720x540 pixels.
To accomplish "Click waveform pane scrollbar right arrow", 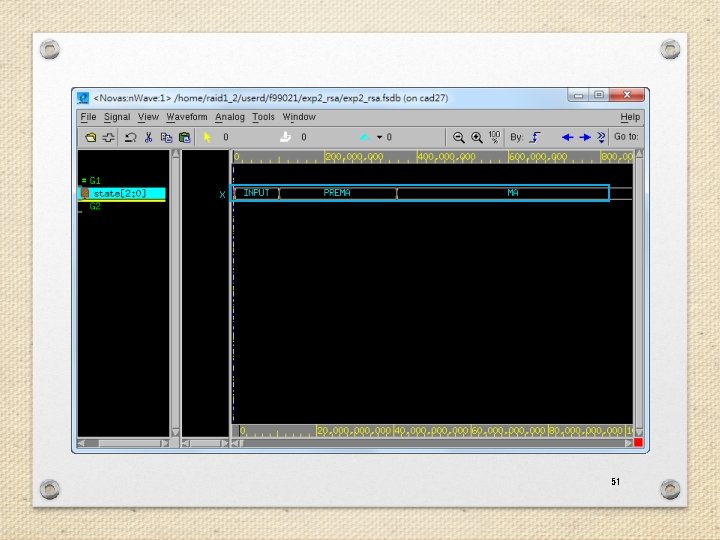I will click(x=629, y=444).
